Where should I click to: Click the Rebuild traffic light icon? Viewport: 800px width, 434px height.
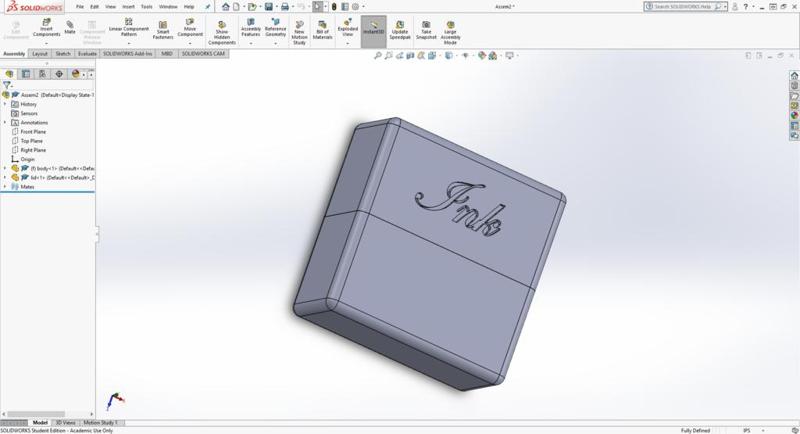[334, 7]
